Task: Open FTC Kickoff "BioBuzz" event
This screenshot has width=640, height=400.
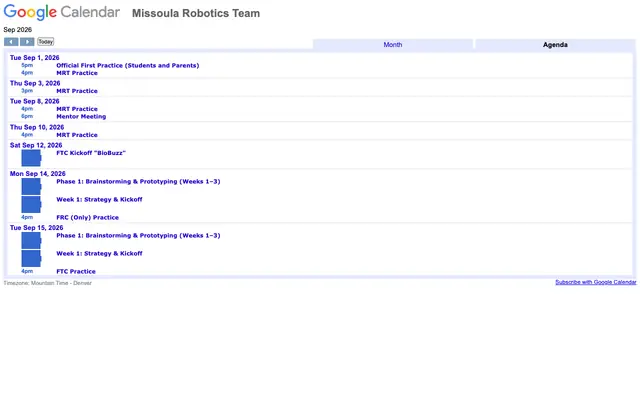Action: pos(91,153)
